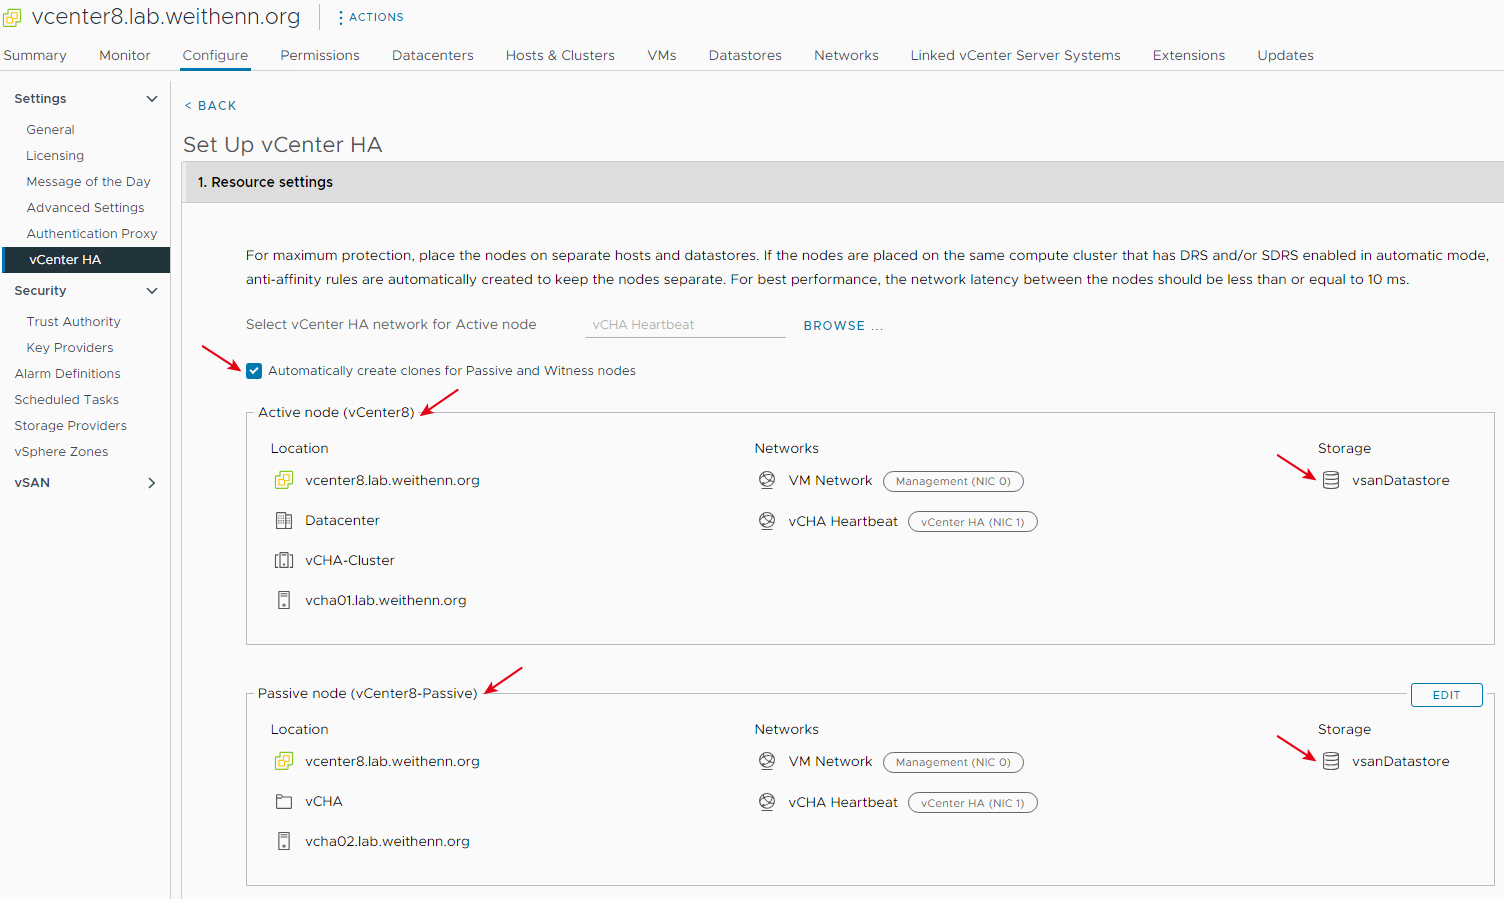Screen dimensions: 1504x899
Task: Click Active node vsanDatastore storage icon
Action: tap(1331, 480)
